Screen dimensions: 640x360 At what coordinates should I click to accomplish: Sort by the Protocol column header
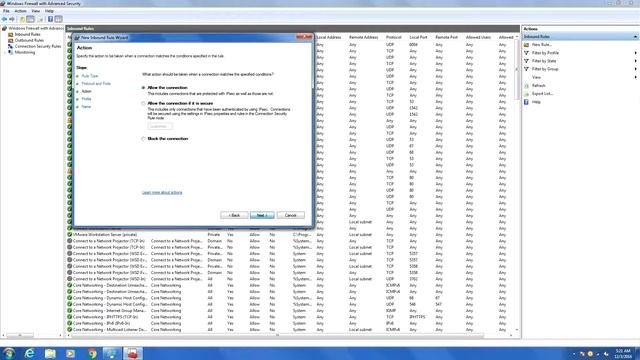pyautogui.click(x=393, y=37)
